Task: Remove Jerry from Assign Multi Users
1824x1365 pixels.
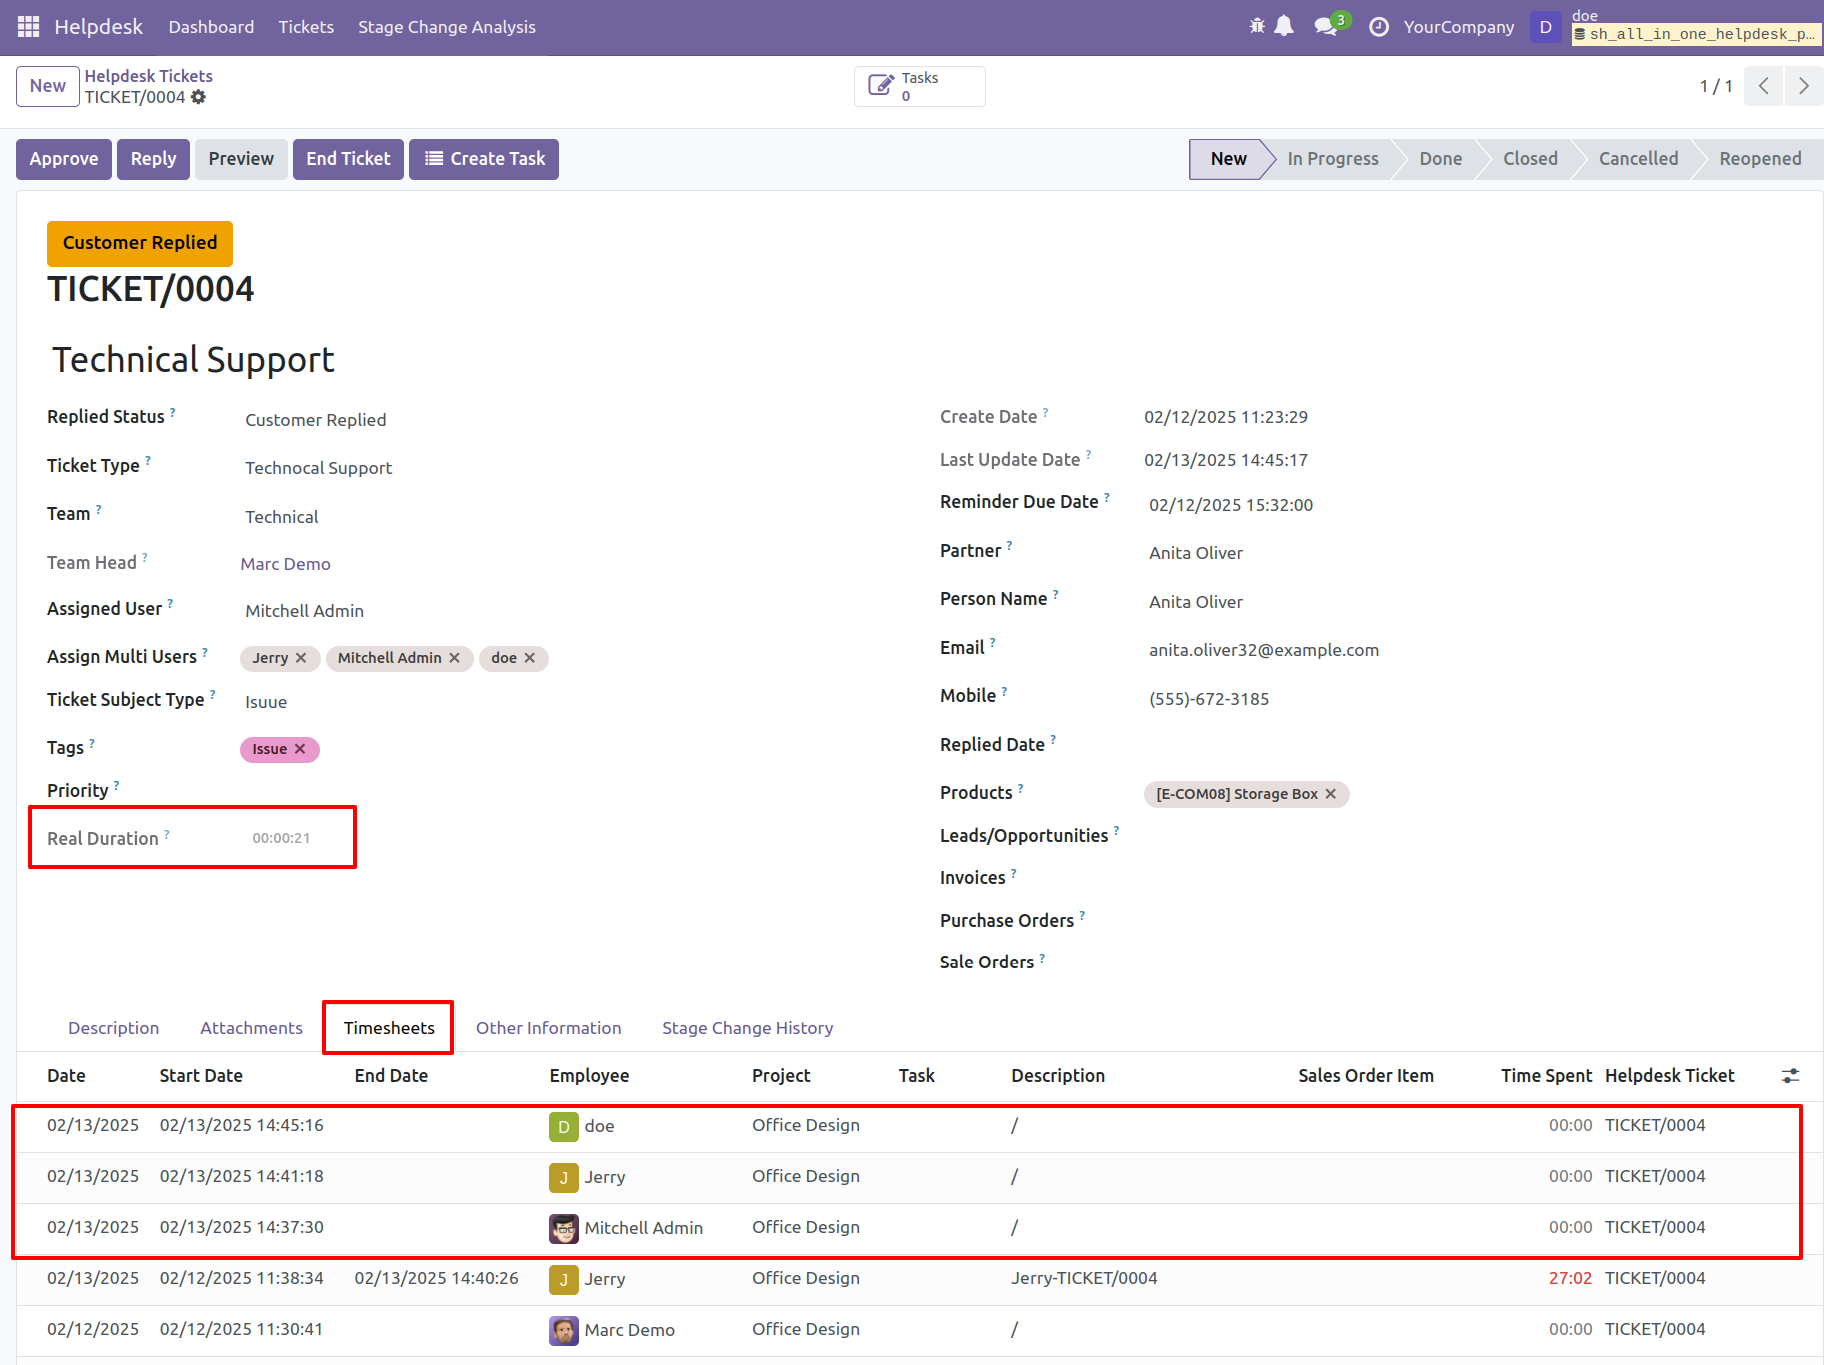Action: click(301, 658)
